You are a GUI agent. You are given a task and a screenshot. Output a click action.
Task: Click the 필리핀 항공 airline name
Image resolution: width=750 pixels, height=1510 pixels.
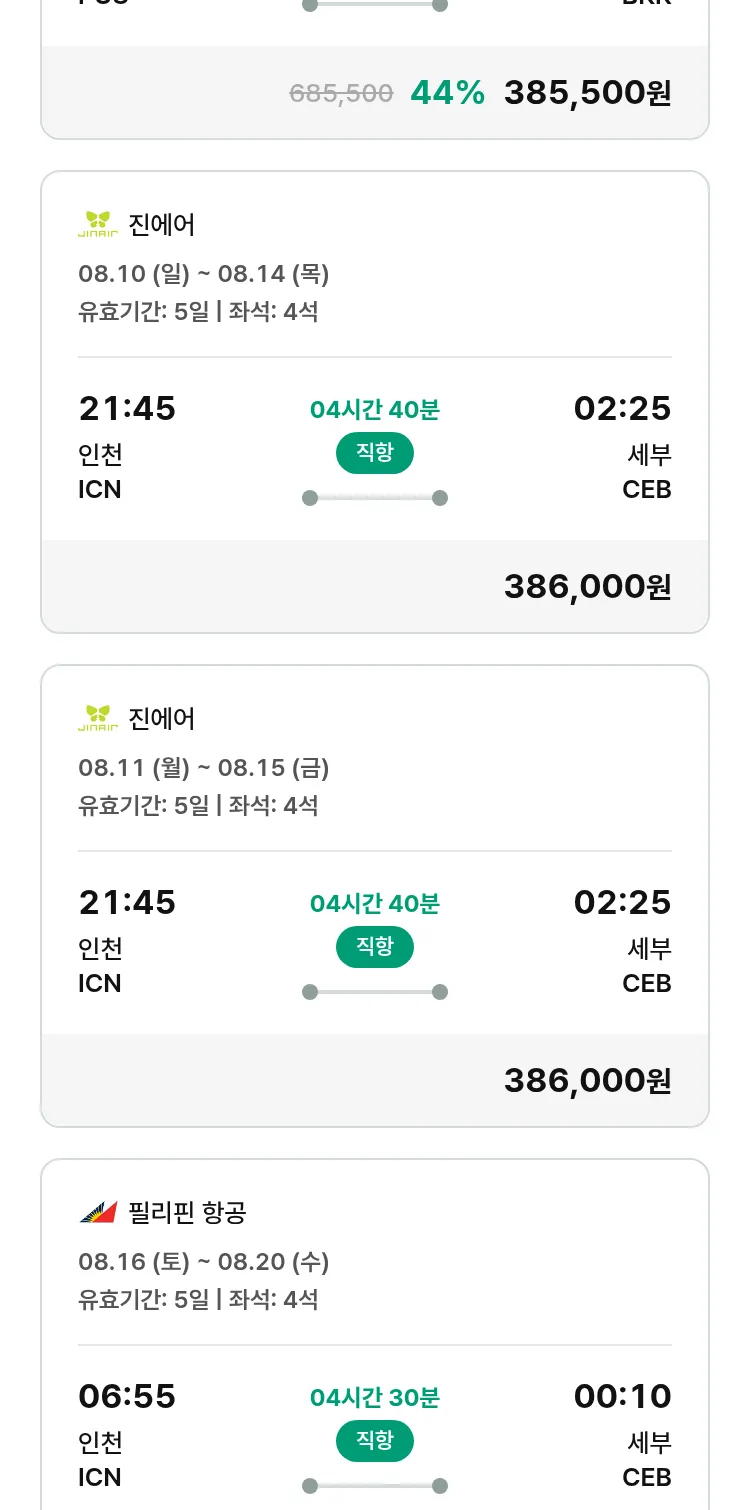pos(188,1213)
